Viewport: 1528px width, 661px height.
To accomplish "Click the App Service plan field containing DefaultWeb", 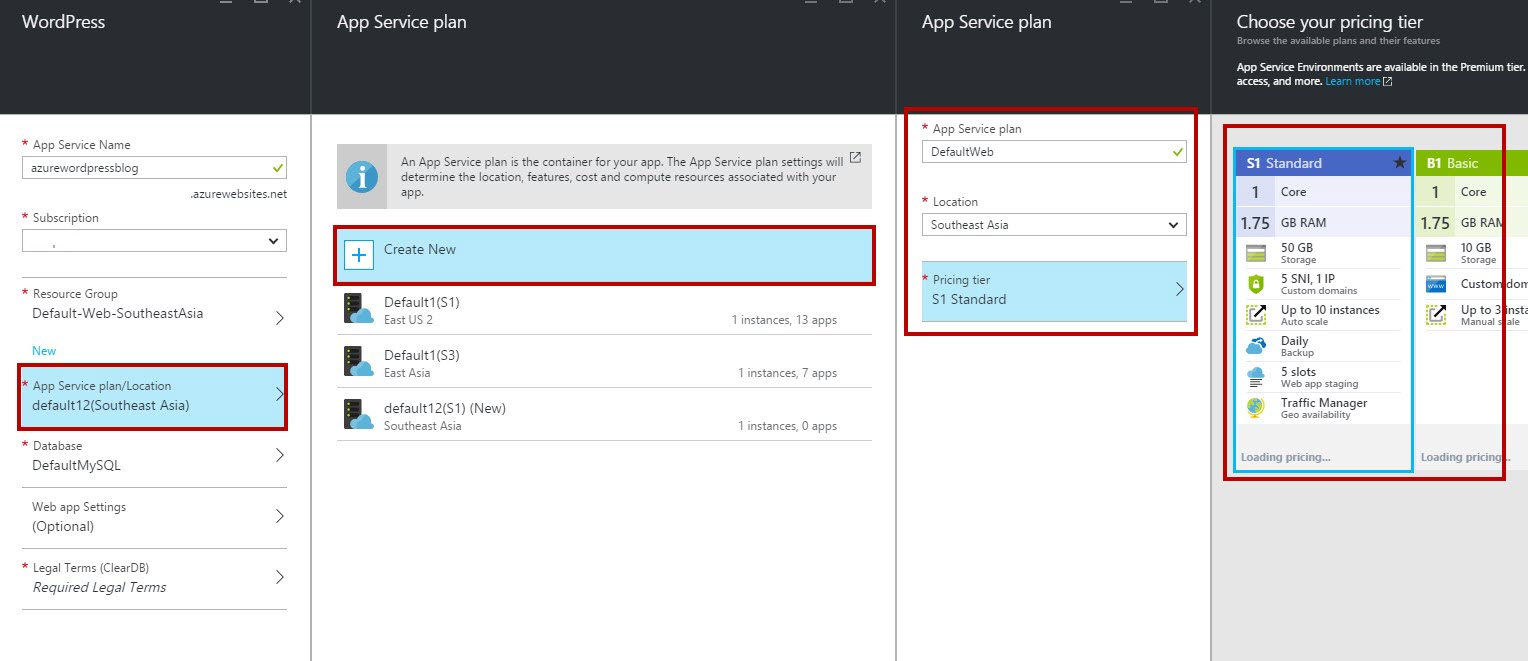I will [1054, 152].
